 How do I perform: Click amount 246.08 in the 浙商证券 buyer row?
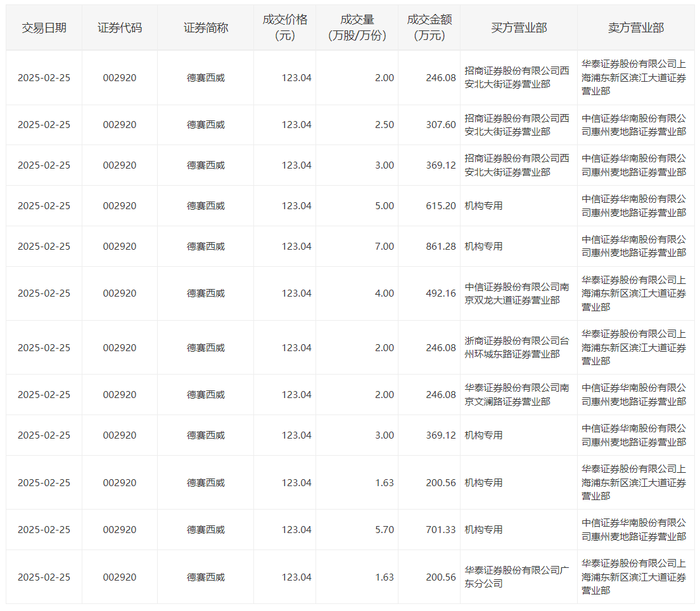441,348
